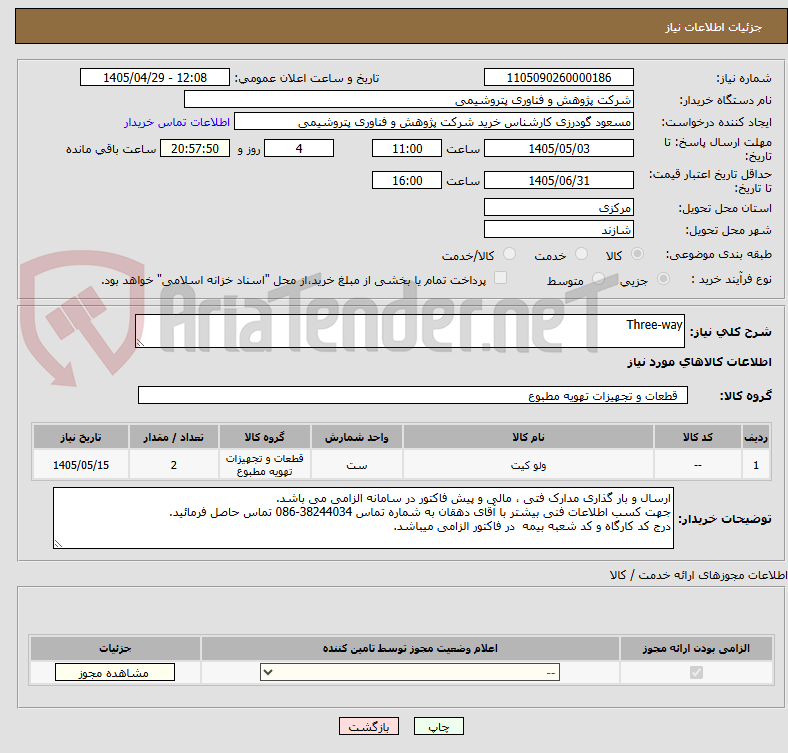Click the need number field 1105090260000186

558,78
